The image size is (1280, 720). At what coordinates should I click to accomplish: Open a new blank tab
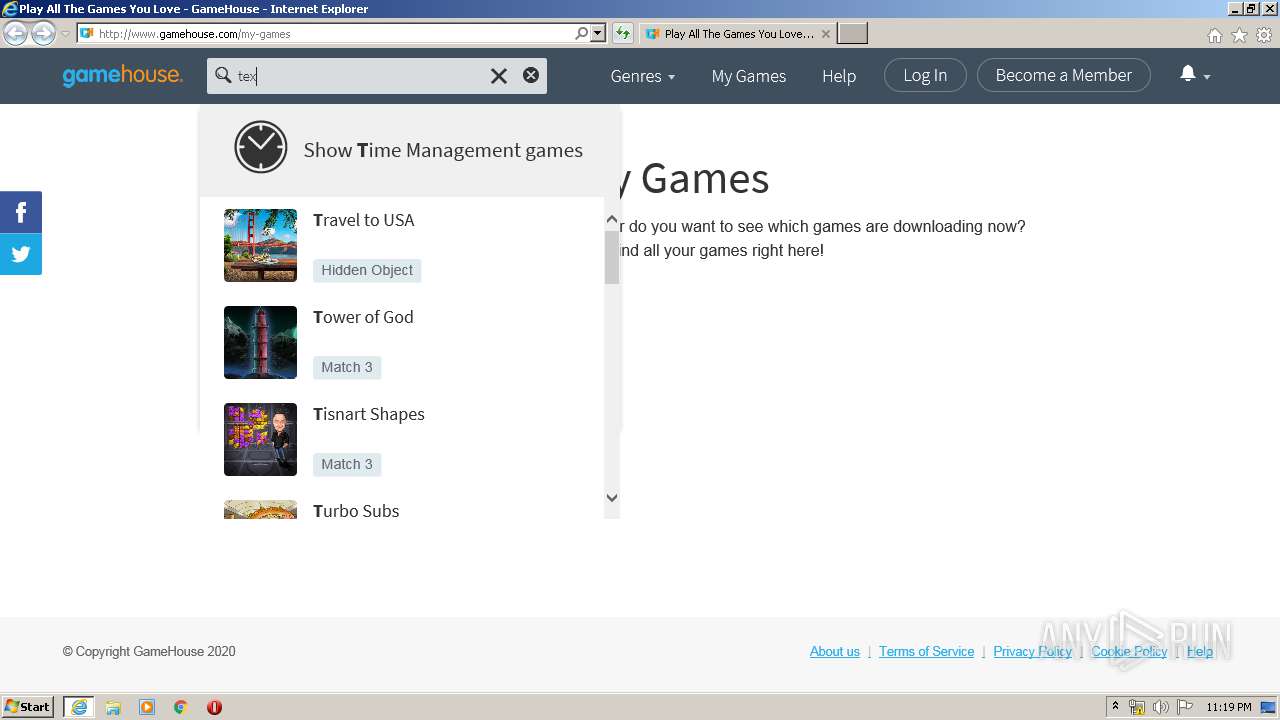852,34
